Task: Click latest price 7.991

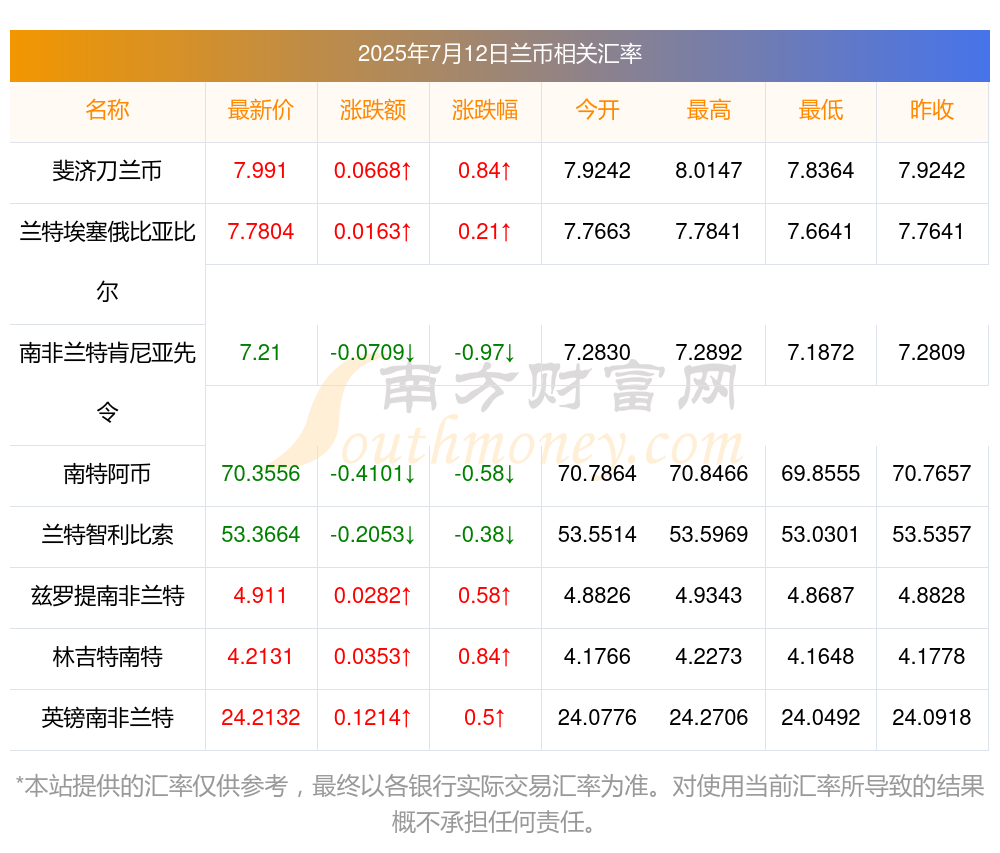Action: coord(260,171)
